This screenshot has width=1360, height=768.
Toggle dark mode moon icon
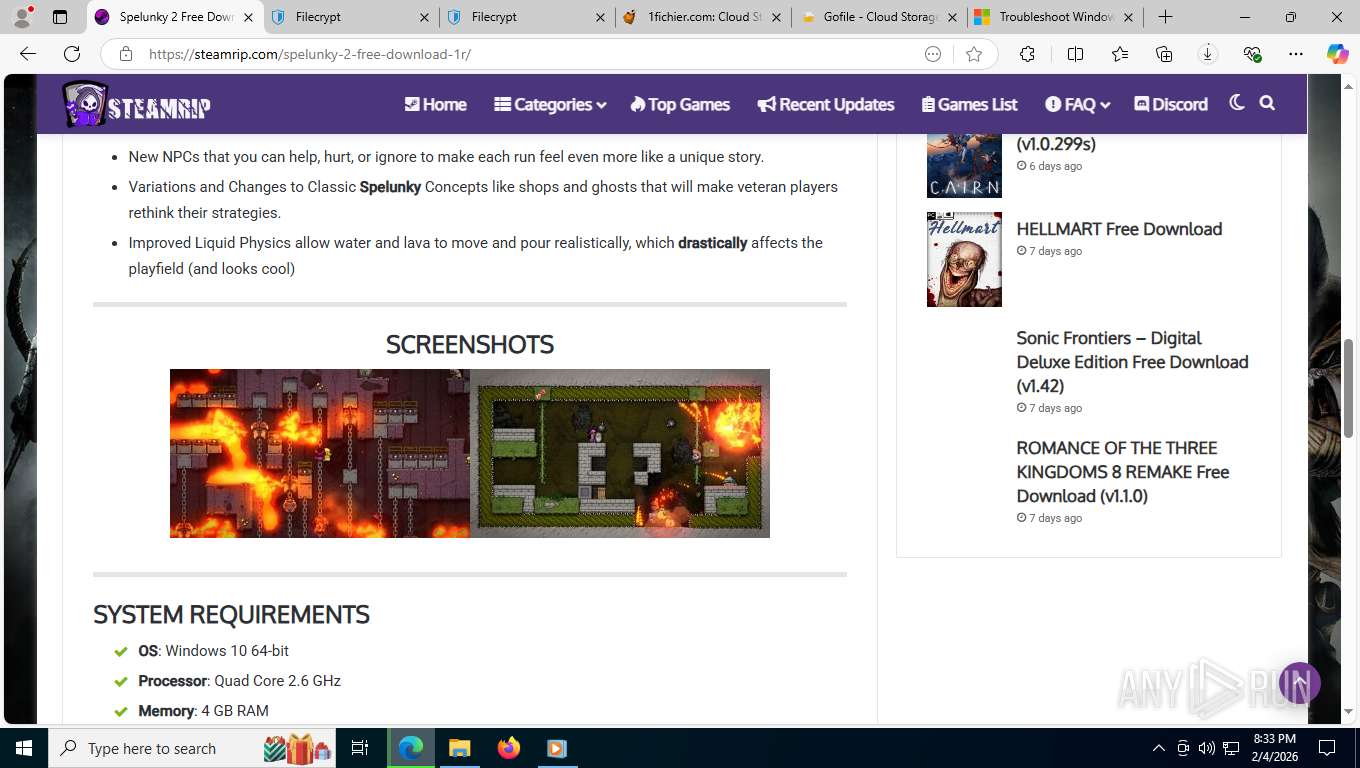tap(1236, 103)
